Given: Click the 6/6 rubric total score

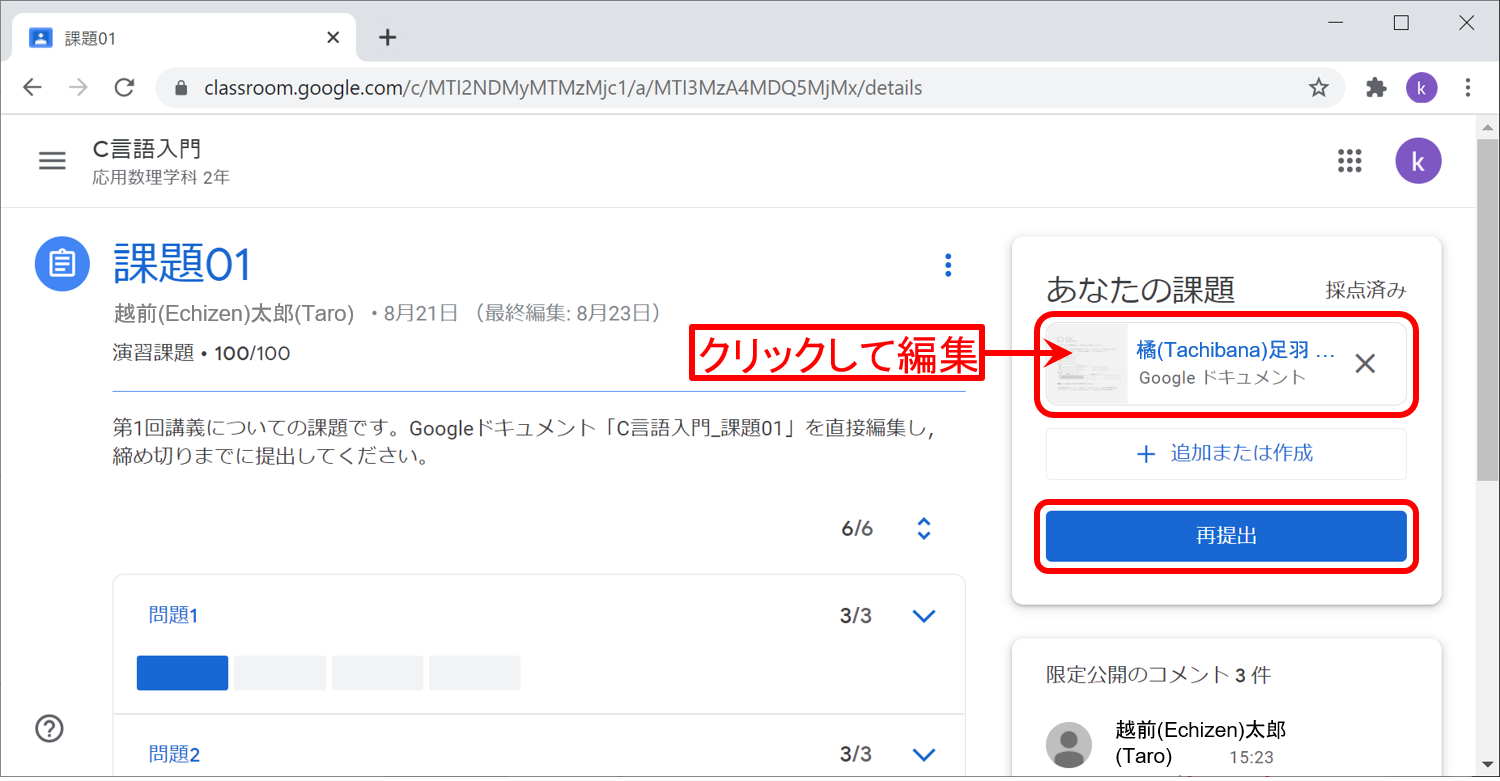Looking at the screenshot, I should [857, 529].
